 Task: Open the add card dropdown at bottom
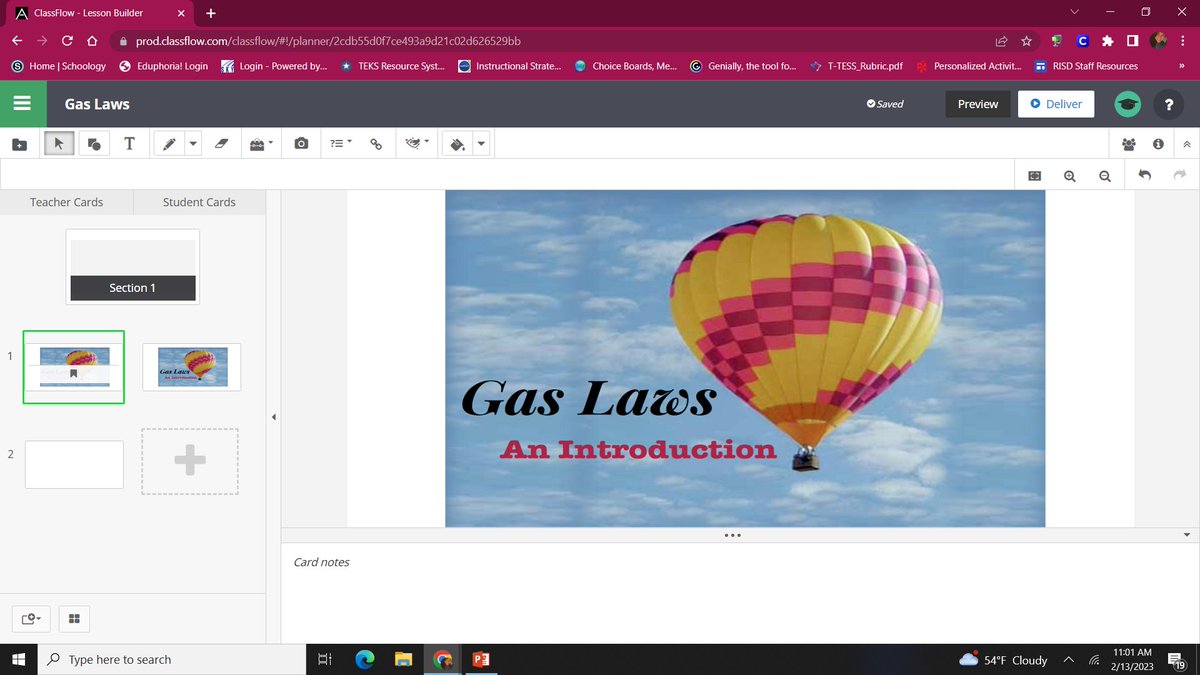32,619
